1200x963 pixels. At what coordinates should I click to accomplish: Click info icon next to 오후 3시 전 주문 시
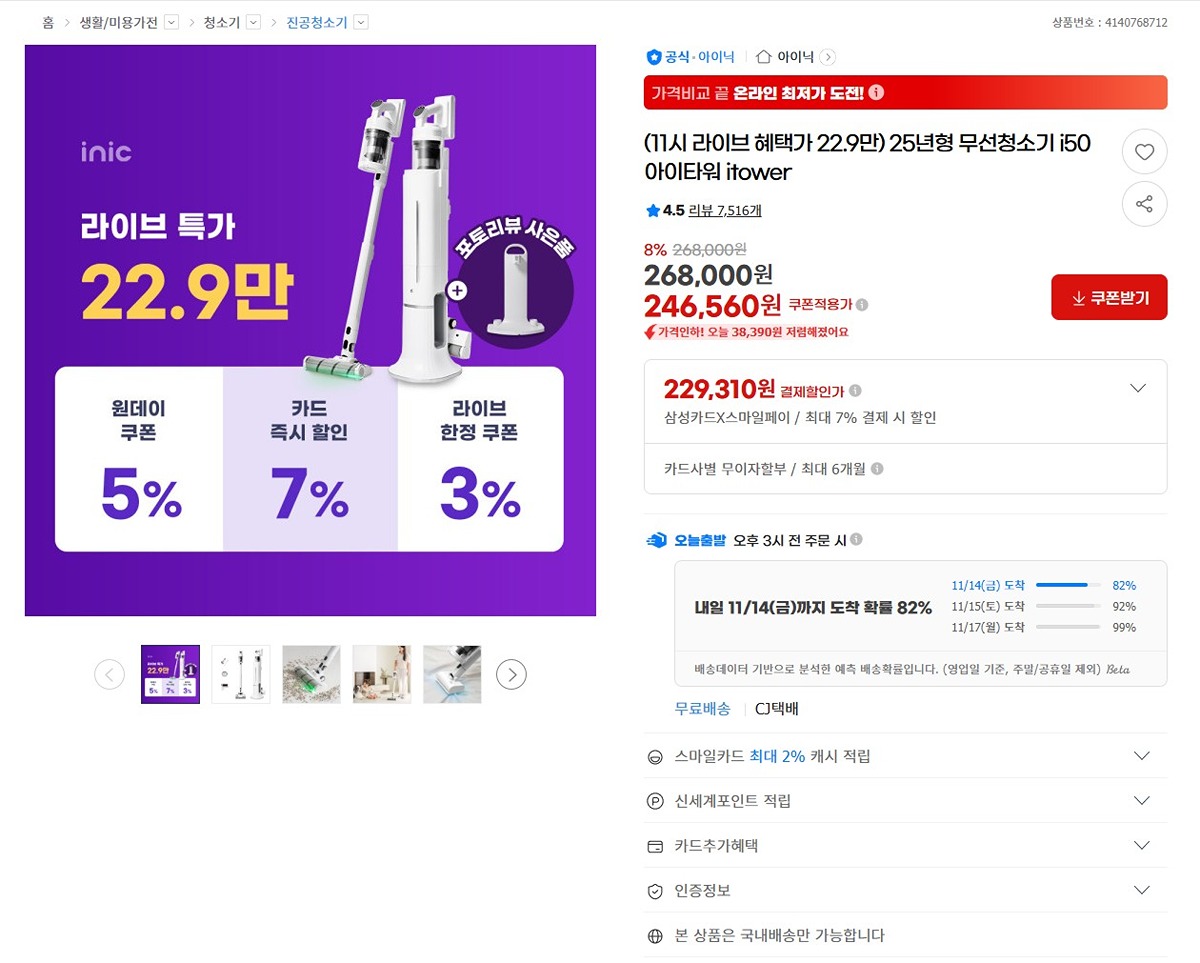tap(856, 540)
